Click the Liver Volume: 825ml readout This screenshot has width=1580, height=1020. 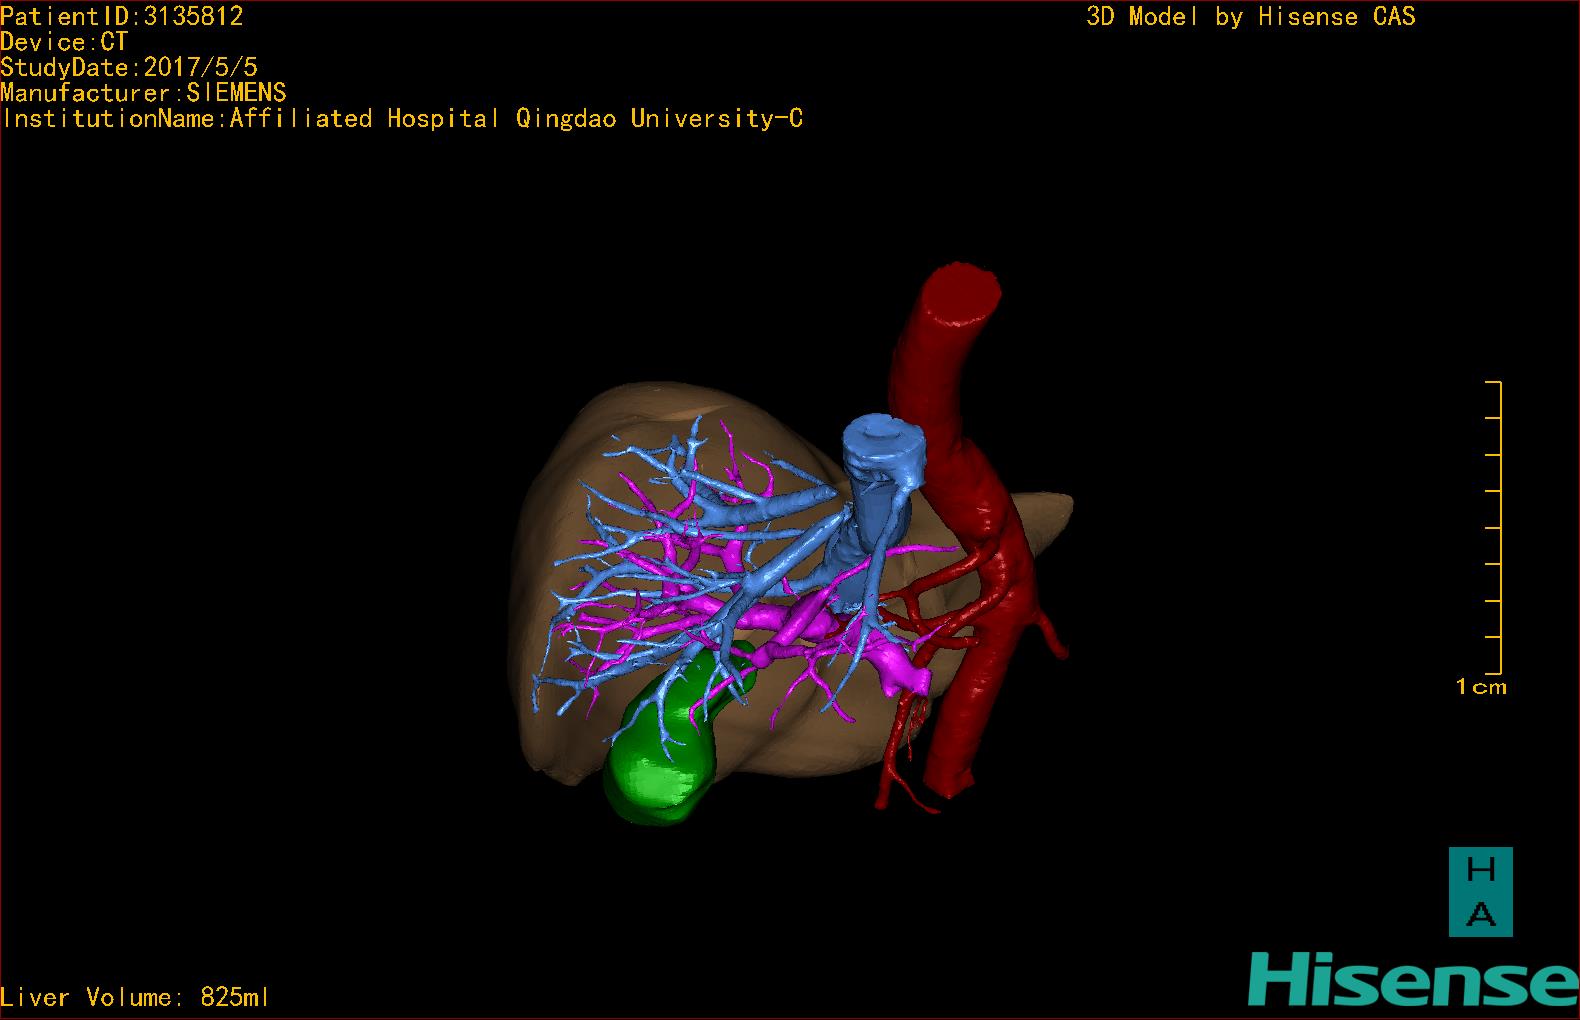click(135, 997)
